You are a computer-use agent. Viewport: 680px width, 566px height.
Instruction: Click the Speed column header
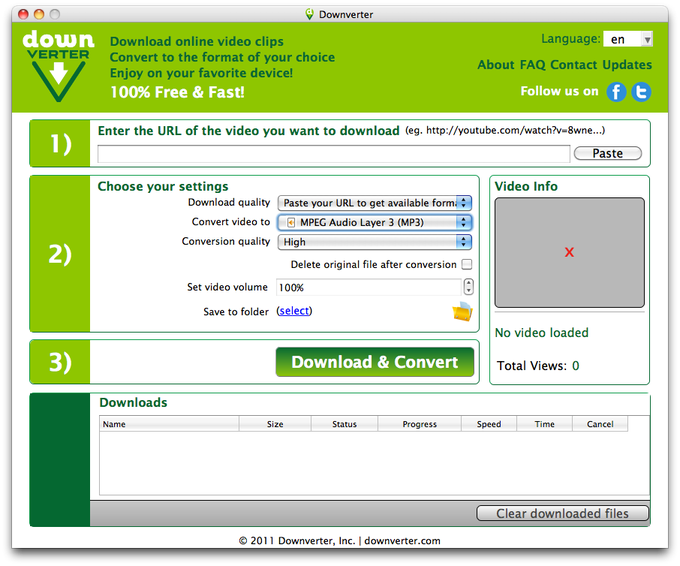489,424
